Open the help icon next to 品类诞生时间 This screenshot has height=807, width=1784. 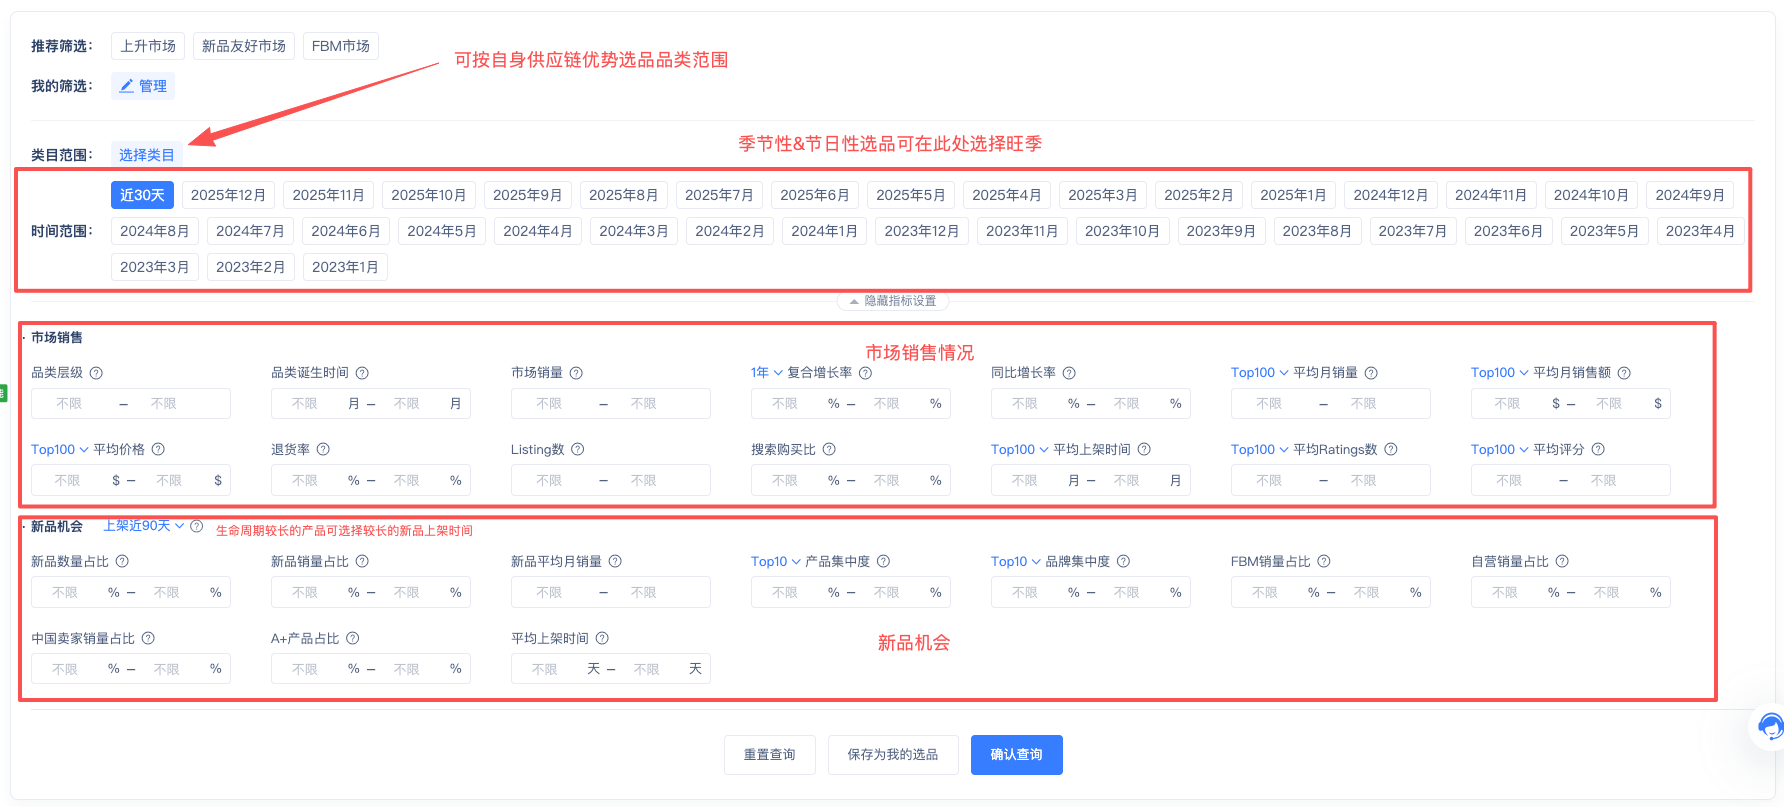362,373
